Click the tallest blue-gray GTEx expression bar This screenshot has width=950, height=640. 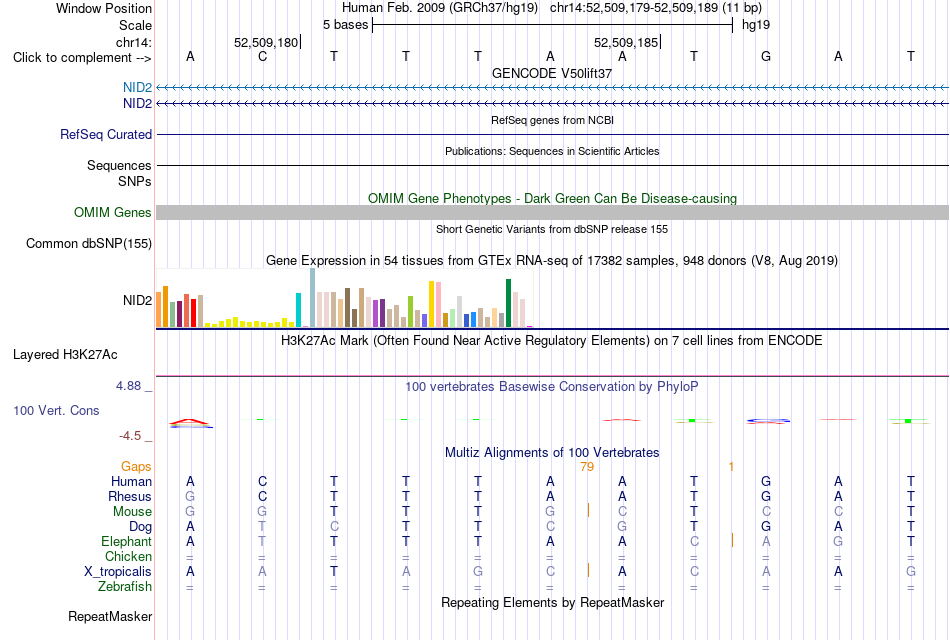(x=313, y=298)
